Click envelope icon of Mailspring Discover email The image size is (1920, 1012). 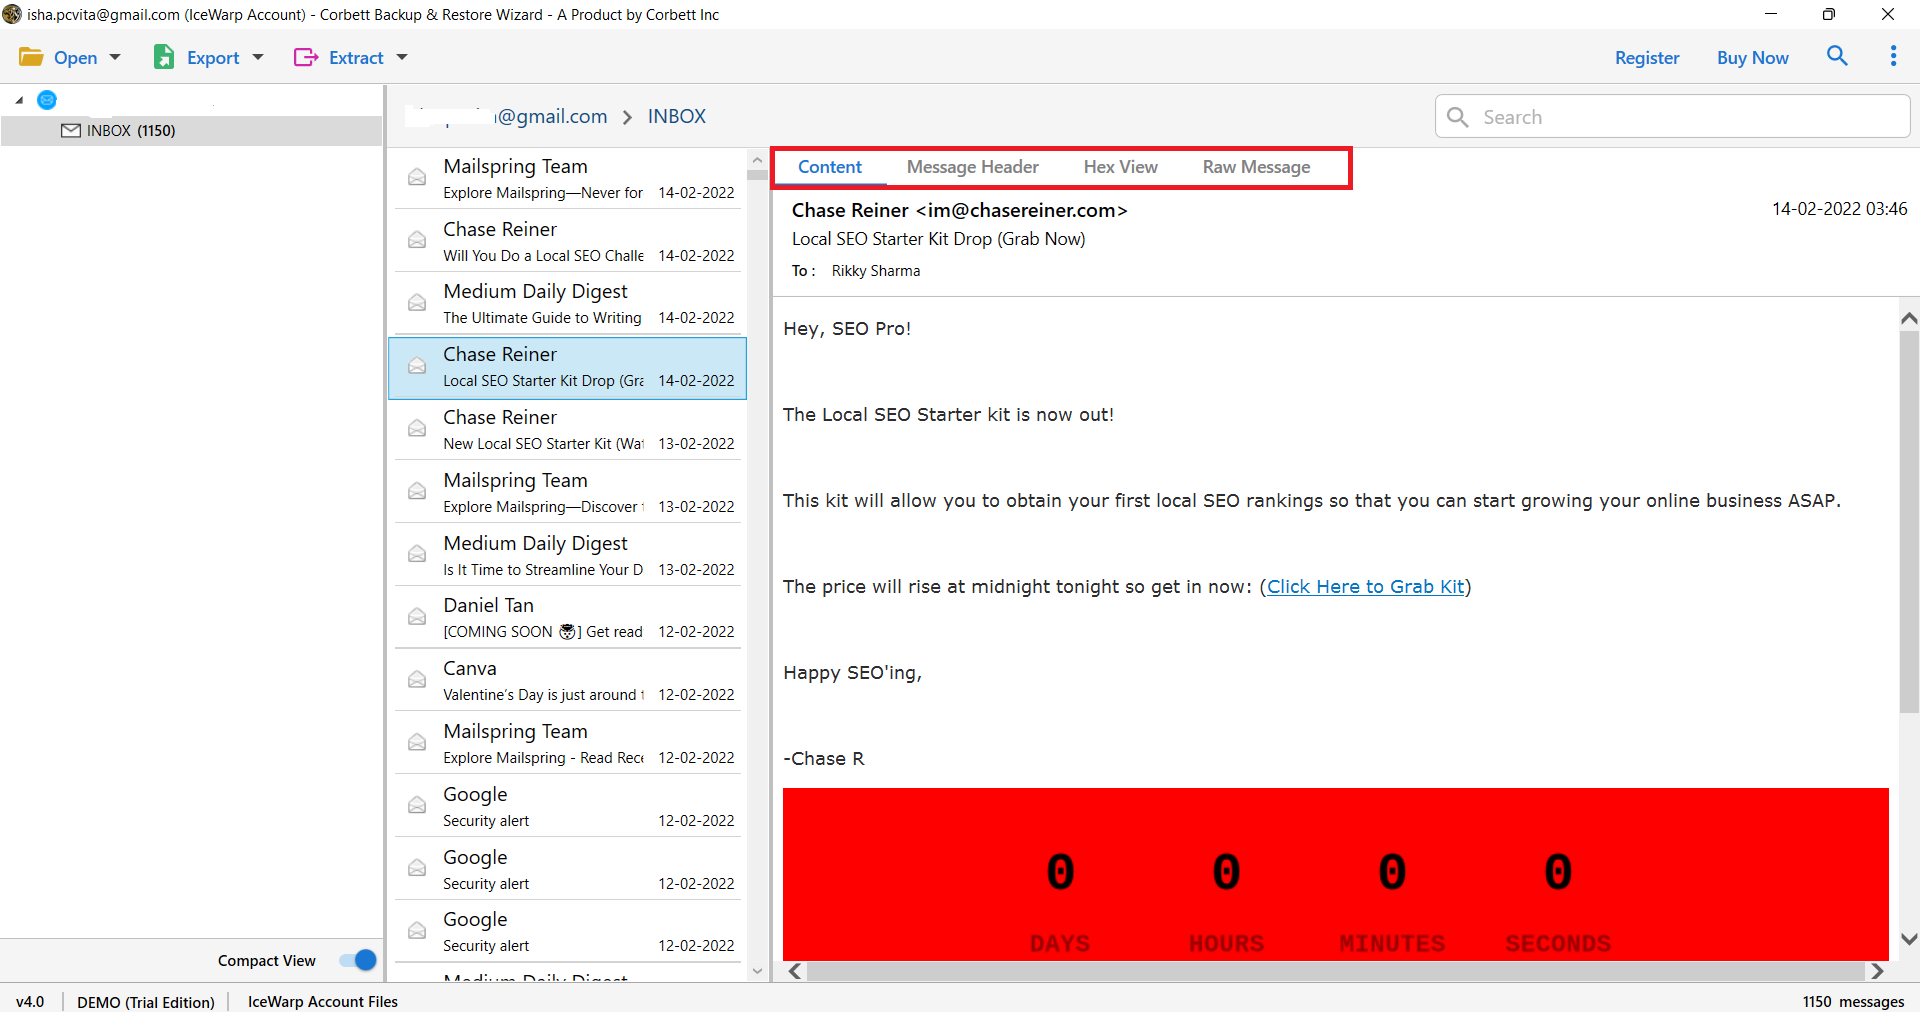tap(417, 491)
